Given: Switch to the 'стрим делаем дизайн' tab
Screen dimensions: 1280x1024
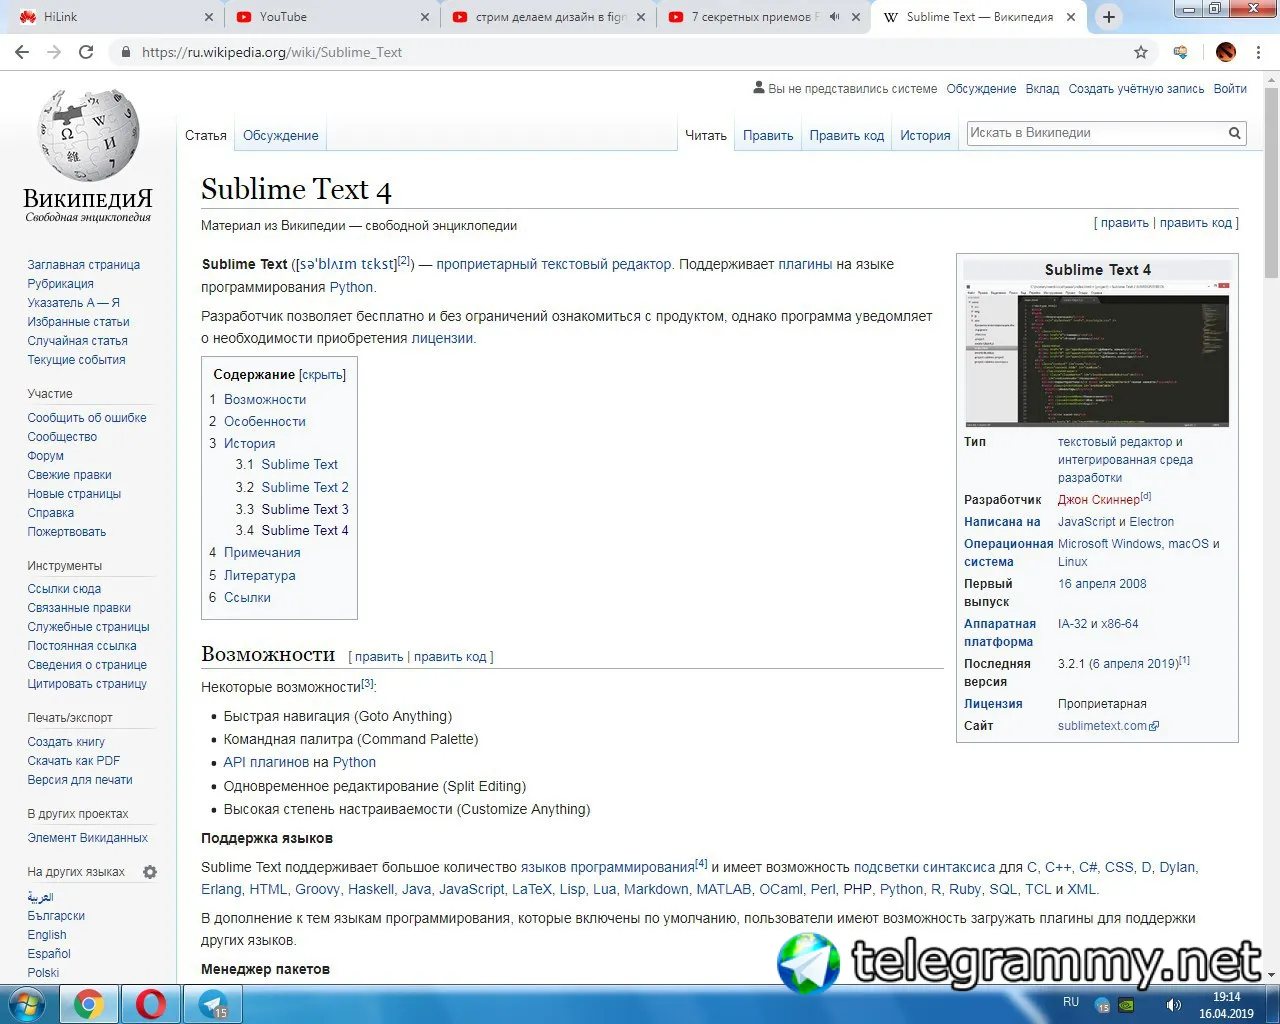Looking at the screenshot, I should pyautogui.click(x=546, y=17).
